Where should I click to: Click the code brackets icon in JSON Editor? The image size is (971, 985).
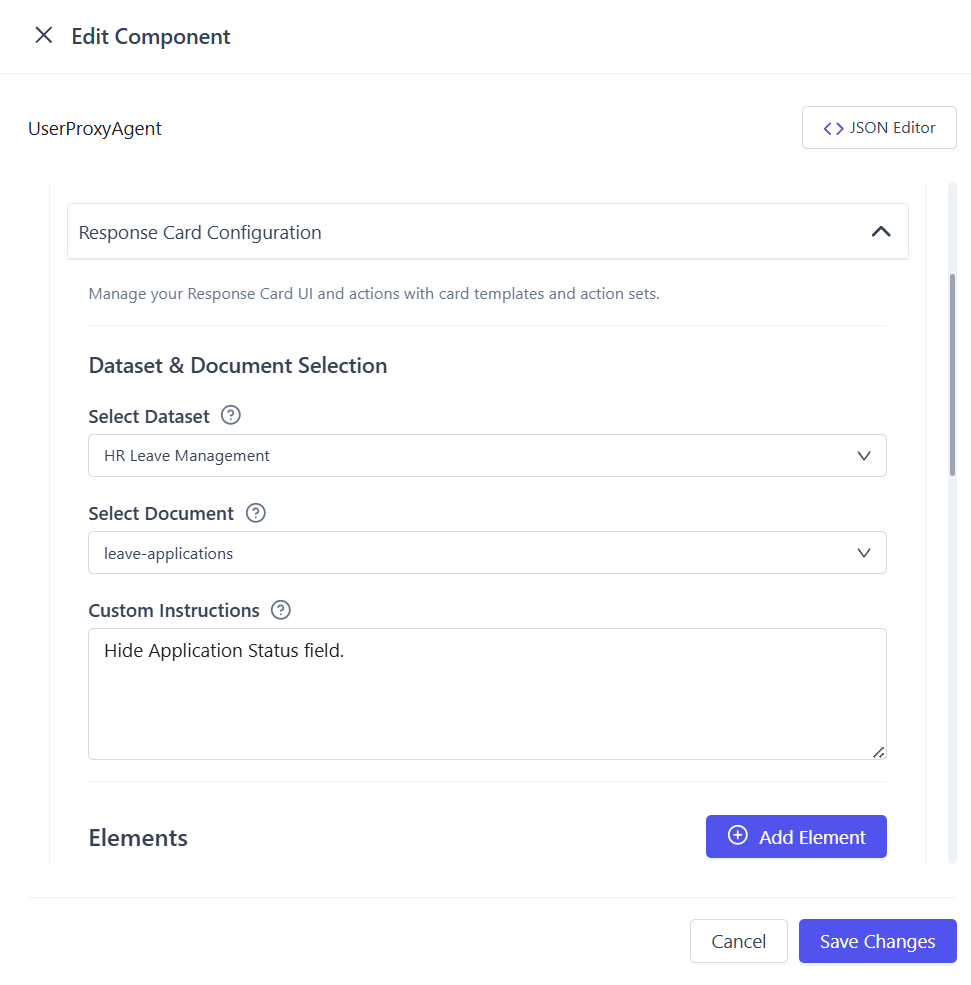pos(832,128)
